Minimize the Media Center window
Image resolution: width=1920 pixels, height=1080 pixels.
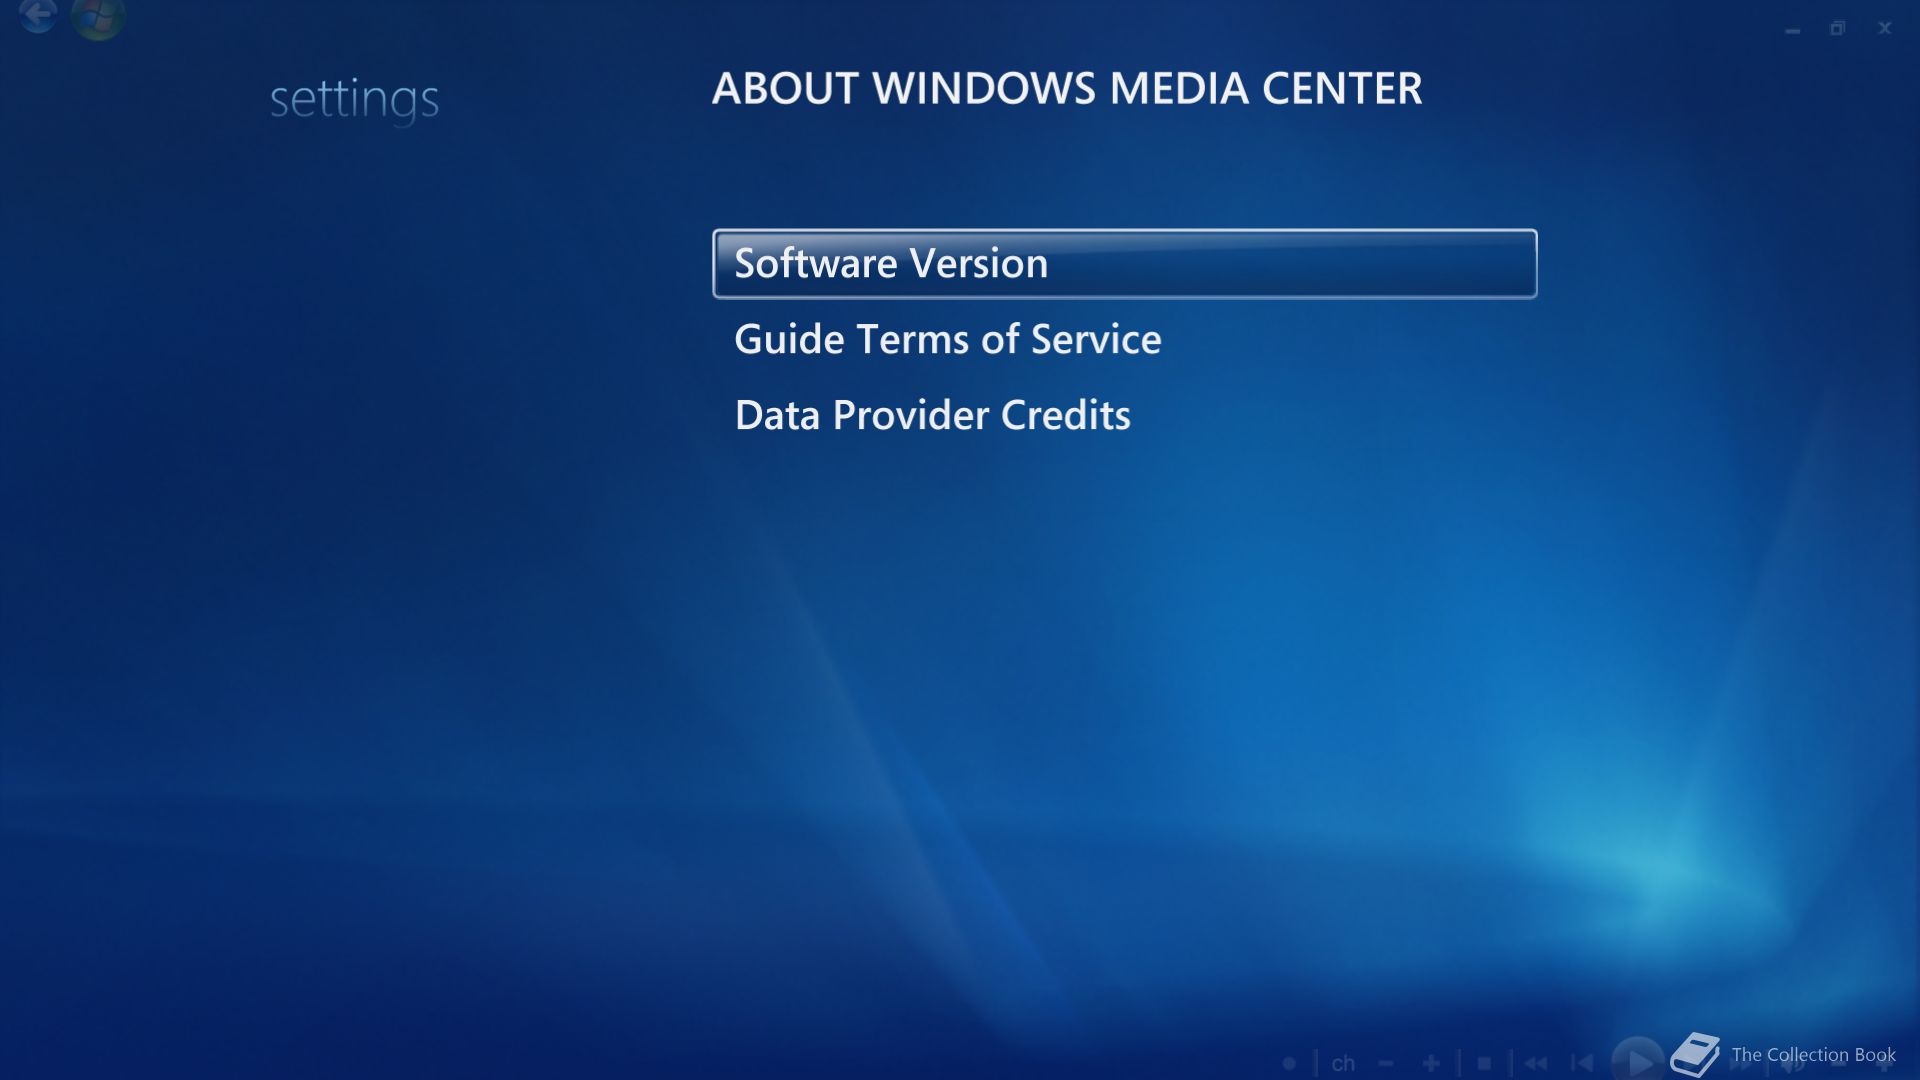coord(1792,30)
